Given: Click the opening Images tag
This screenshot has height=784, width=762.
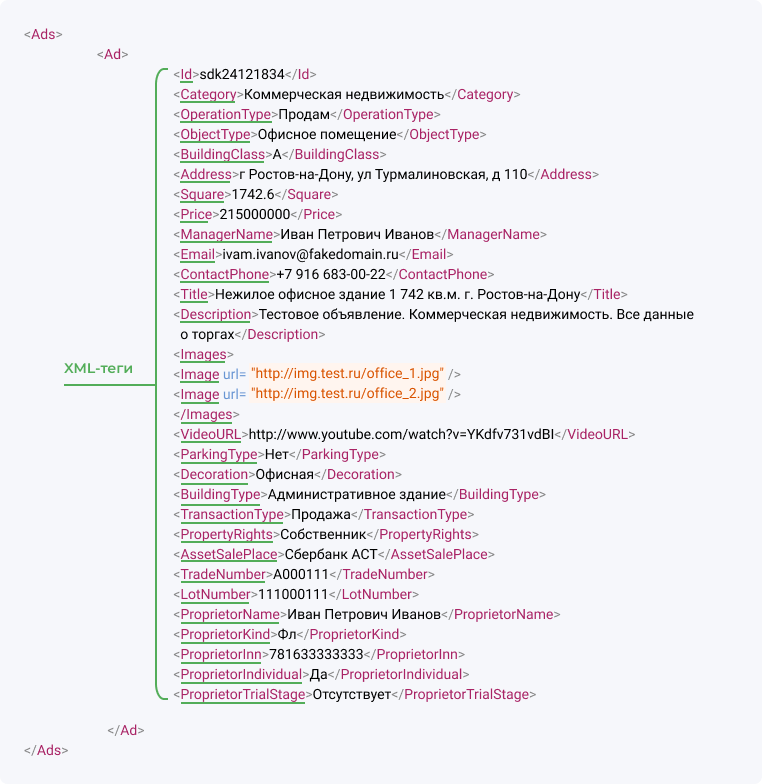Looking at the screenshot, I should tap(204, 354).
